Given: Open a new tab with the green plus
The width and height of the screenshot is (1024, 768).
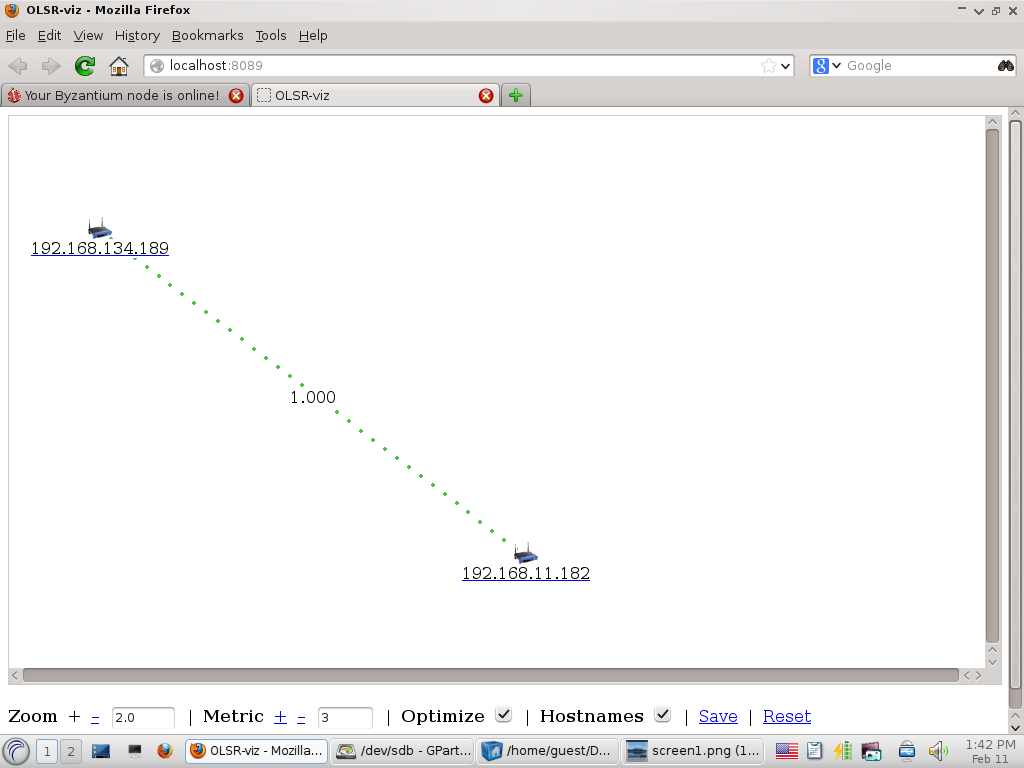Looking at the screenshot, I should point(515,95).
